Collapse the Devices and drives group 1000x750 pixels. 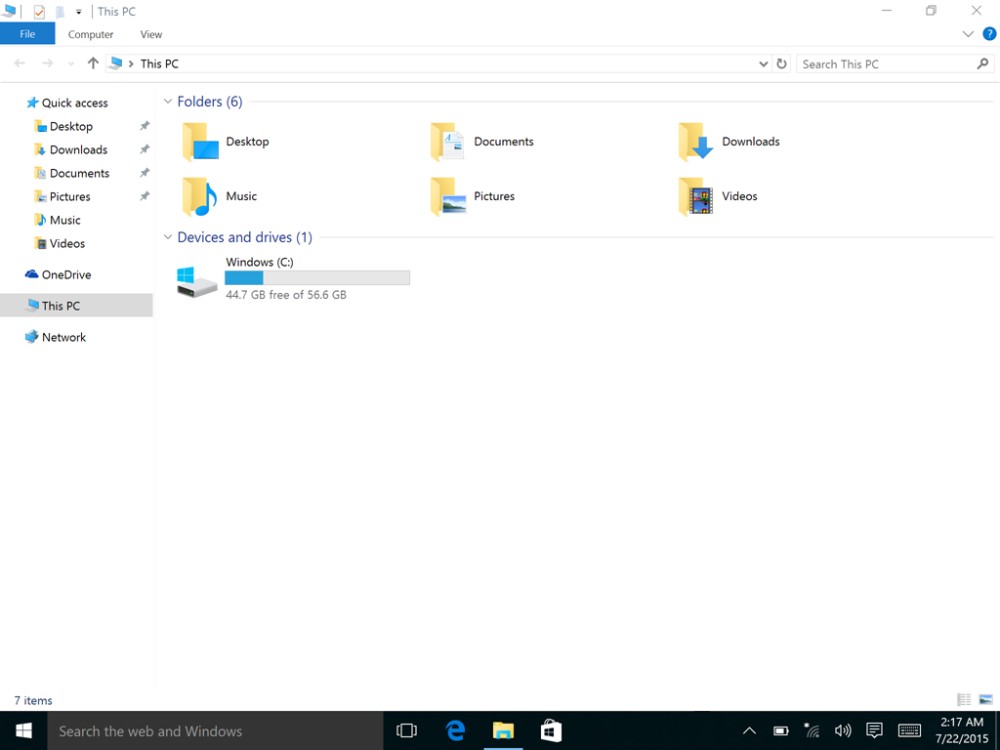168,238
